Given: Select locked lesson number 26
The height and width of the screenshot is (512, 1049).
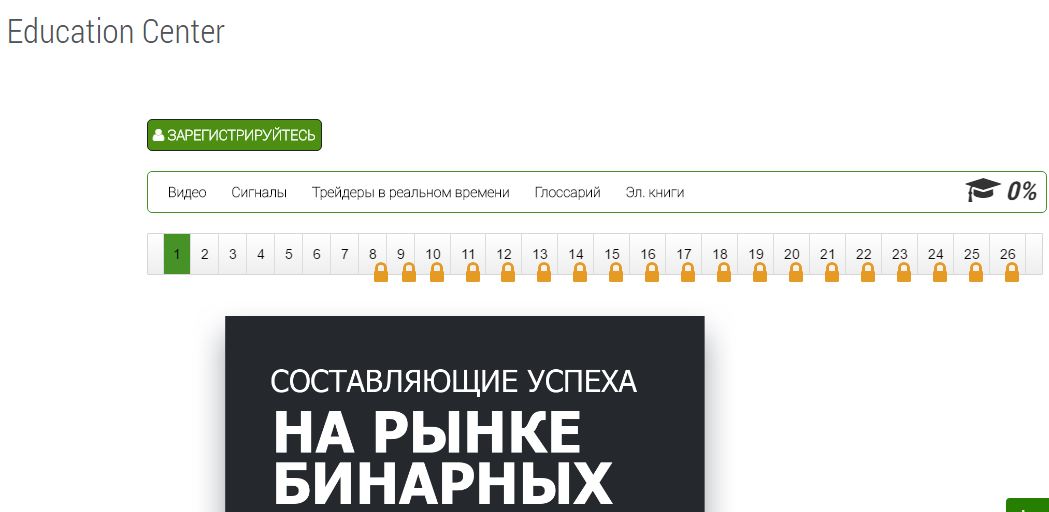Looking at the screenshot, I should coord(1008,254).
